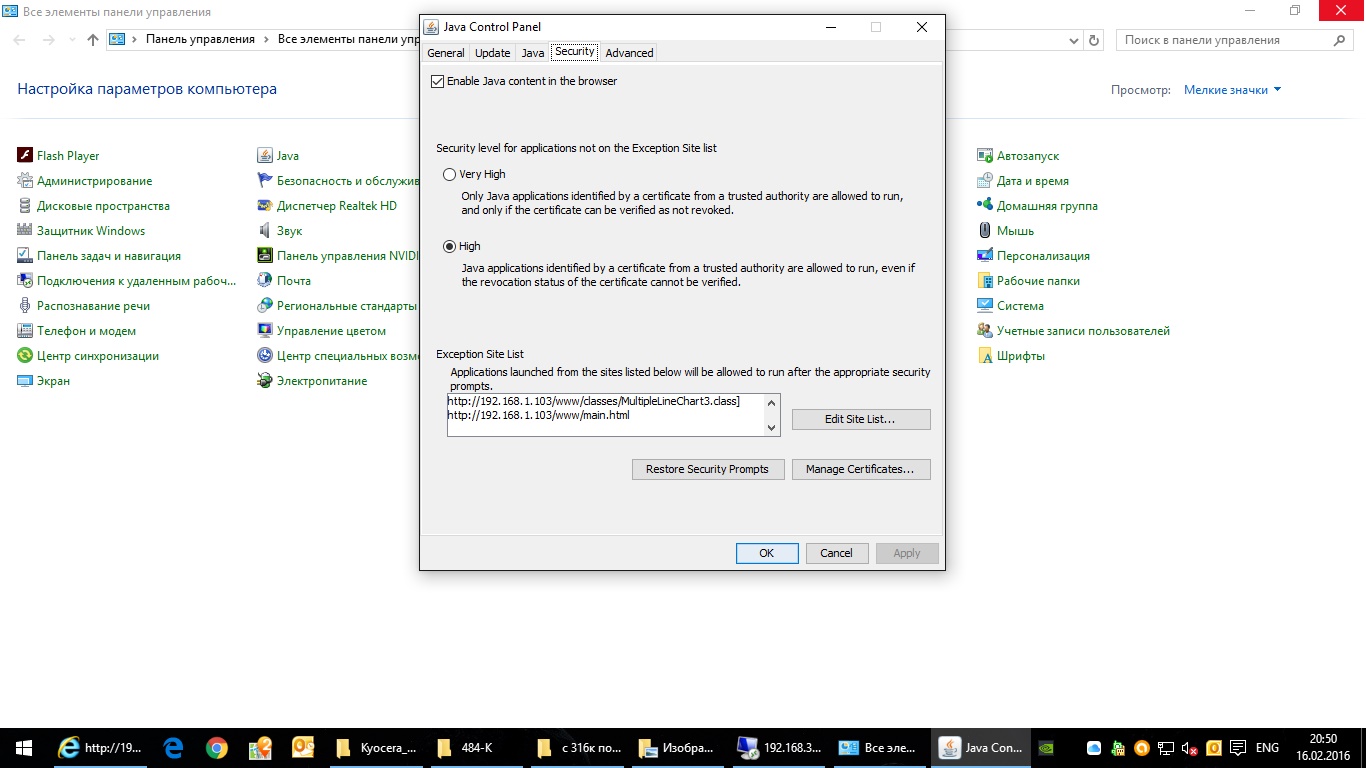Open the Update tab

point(493,53)
